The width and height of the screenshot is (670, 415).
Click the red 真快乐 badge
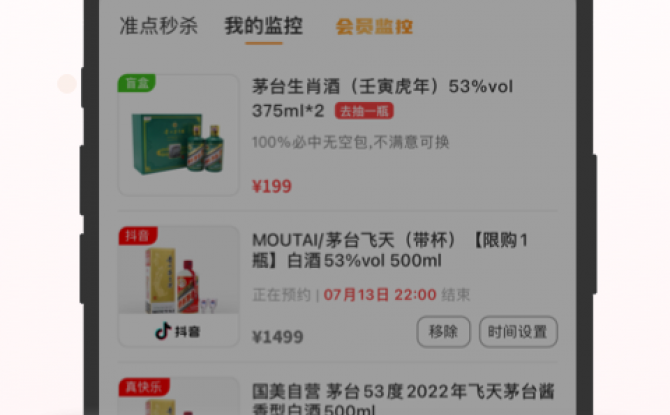[x=144, y=386]
